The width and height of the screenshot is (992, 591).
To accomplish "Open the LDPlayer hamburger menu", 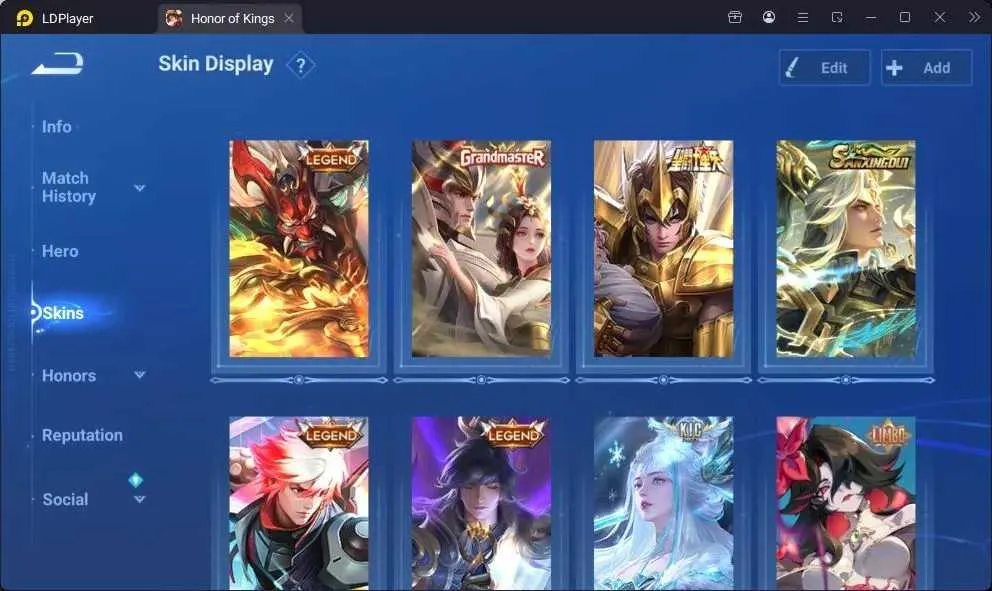I will tap(803, 17).
